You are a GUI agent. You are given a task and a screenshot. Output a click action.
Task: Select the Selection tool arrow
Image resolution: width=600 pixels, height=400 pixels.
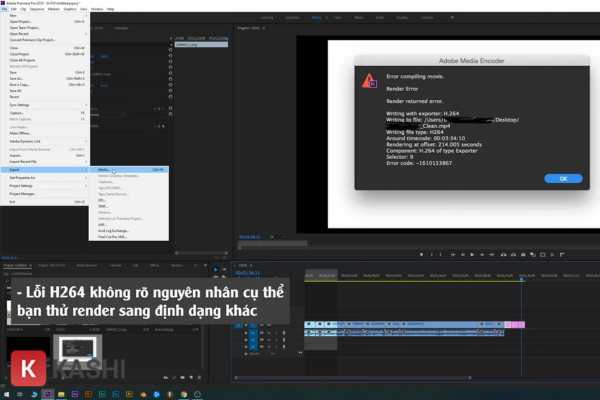click(x=215, y=269)
